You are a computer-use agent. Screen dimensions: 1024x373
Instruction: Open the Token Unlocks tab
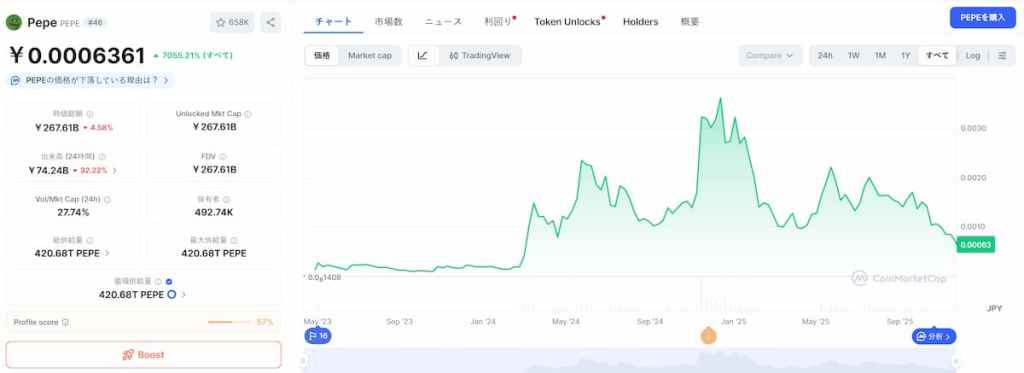pyautogui.click(x=568, y=22)
